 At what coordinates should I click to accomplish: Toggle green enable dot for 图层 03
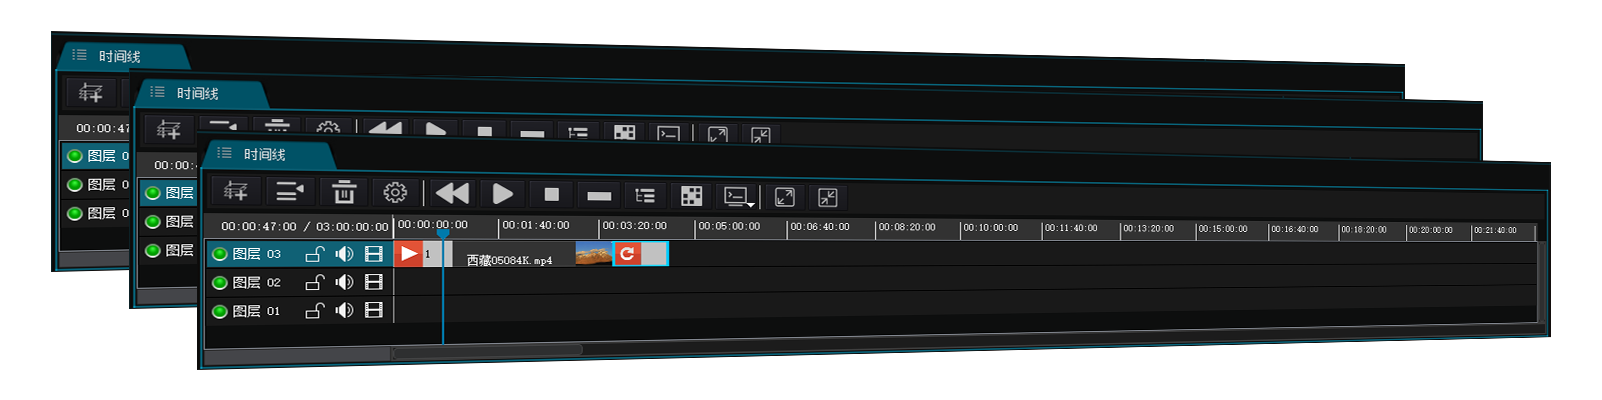click(x=220, y=254)
